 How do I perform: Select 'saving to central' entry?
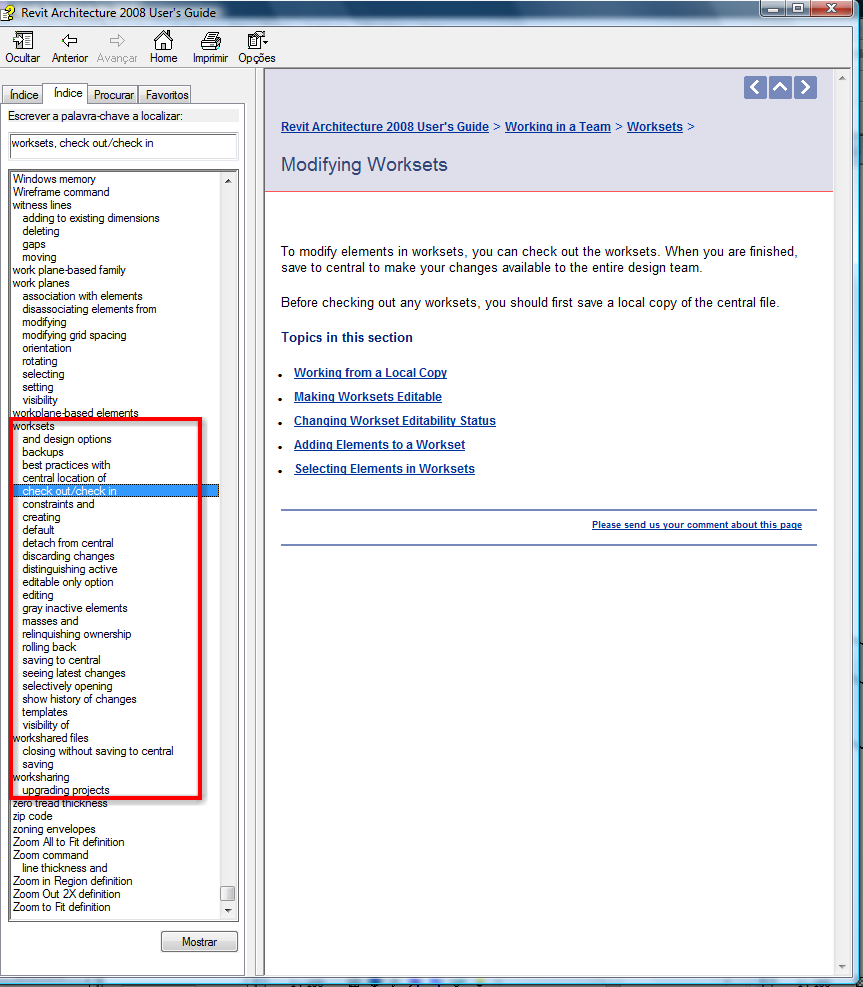tap(61, 660)
